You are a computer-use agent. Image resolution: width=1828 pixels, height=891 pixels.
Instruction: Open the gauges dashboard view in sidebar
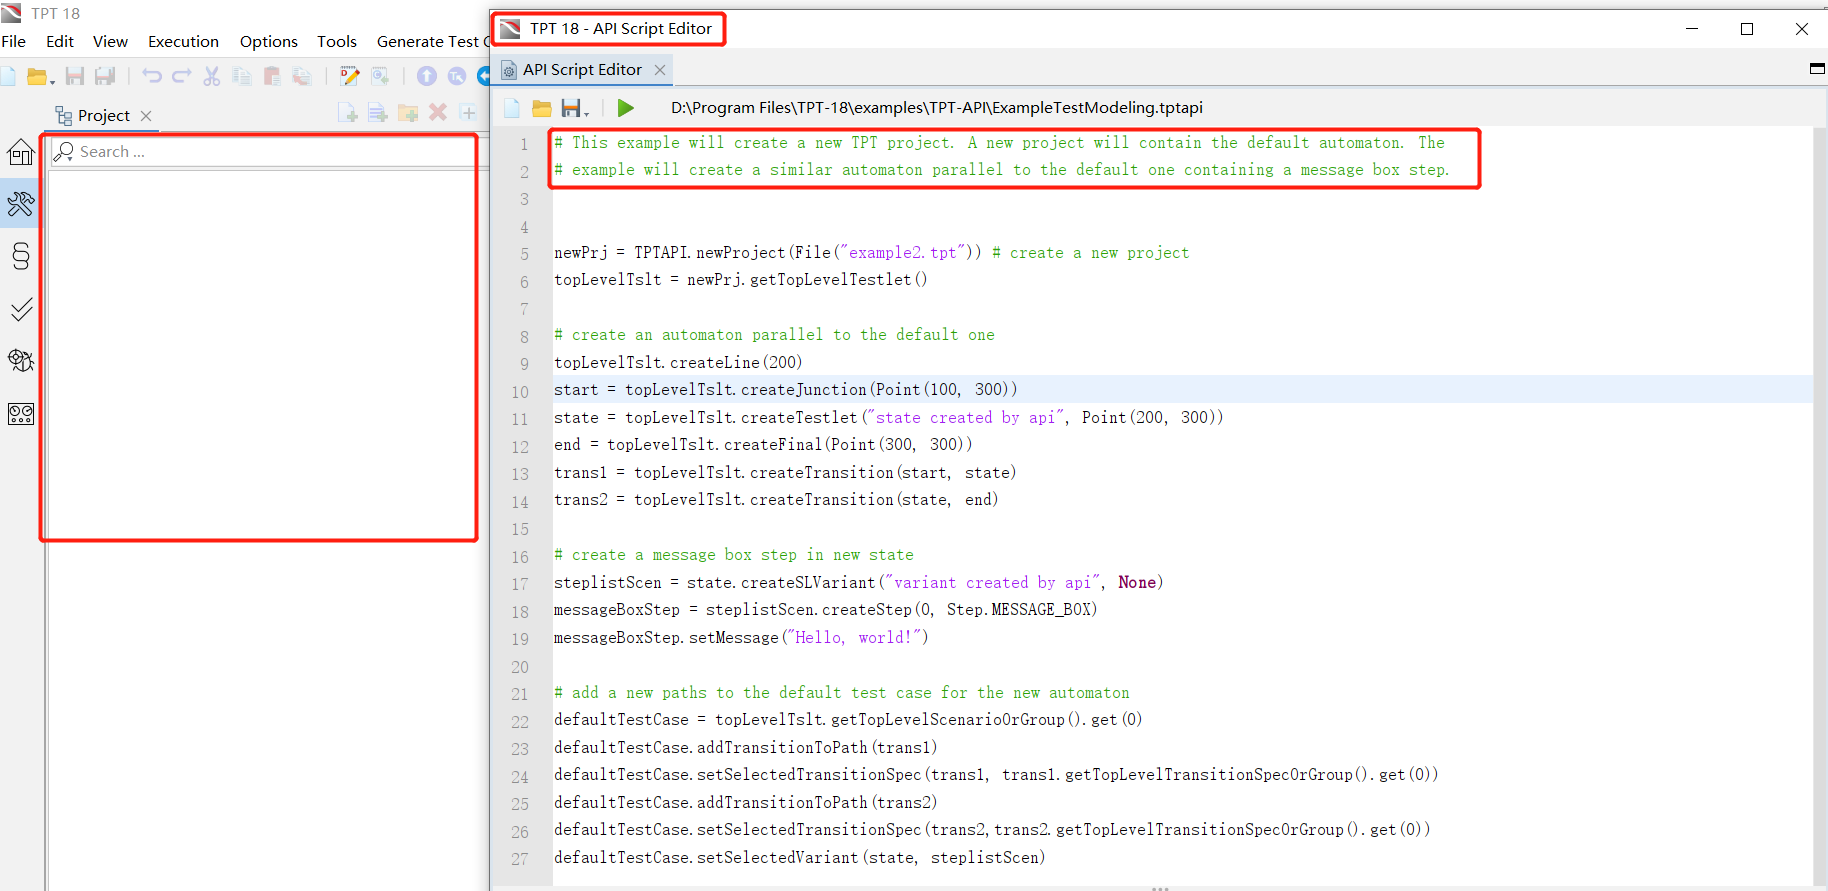pyautogui.click(x=21, y=414)
